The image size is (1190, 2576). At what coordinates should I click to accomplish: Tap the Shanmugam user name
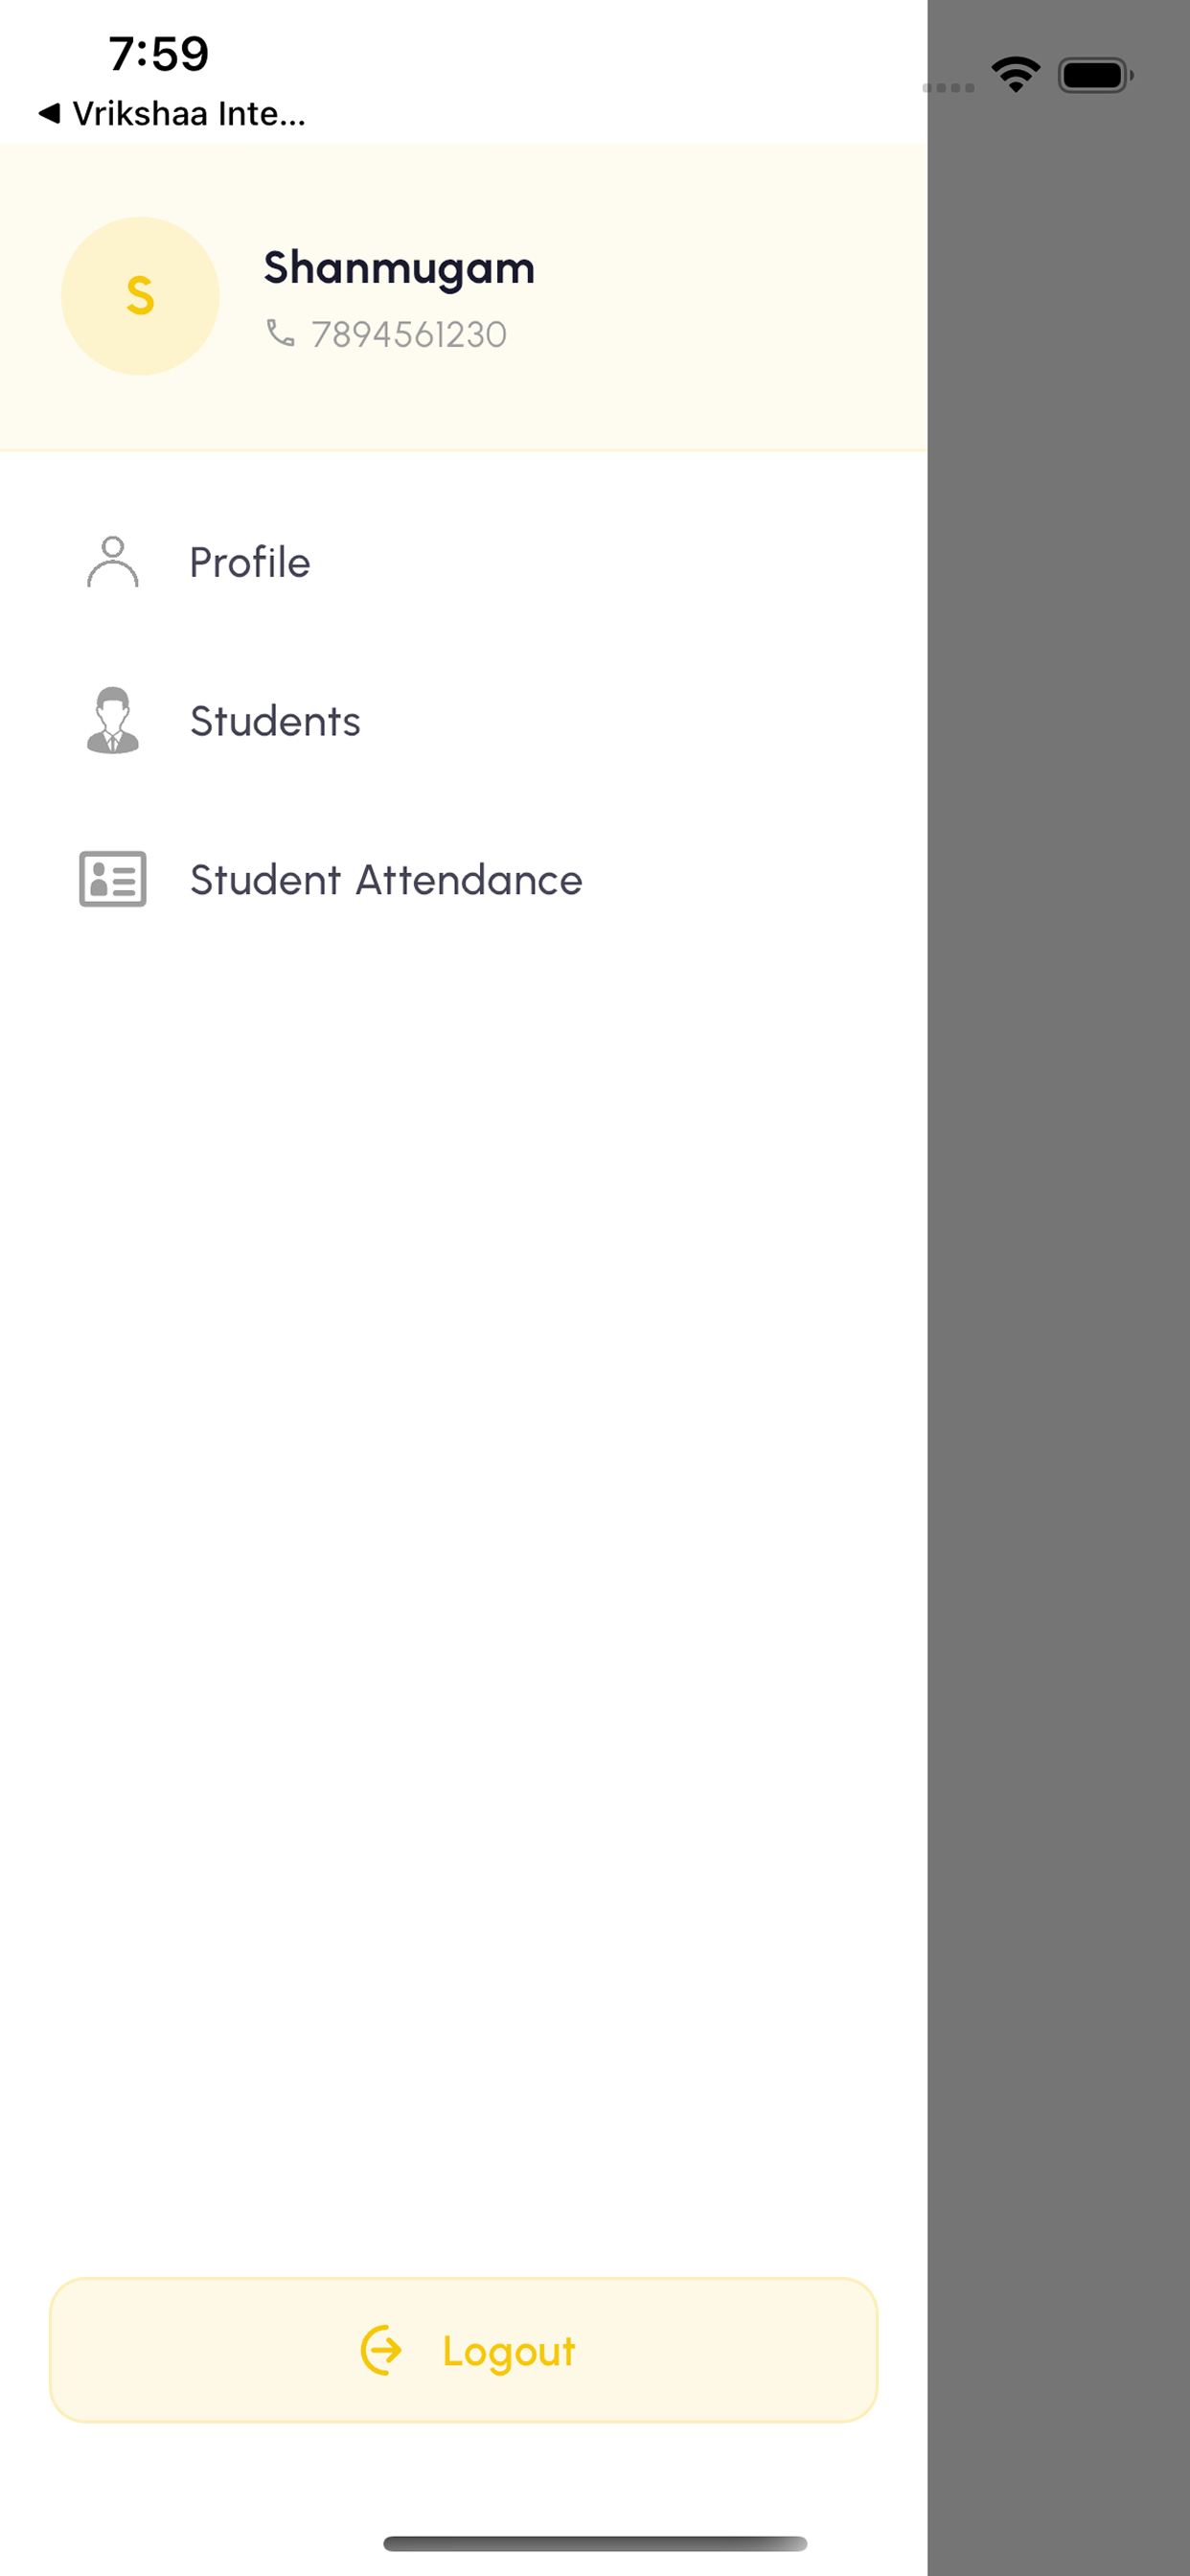click(x=399, y=269)
